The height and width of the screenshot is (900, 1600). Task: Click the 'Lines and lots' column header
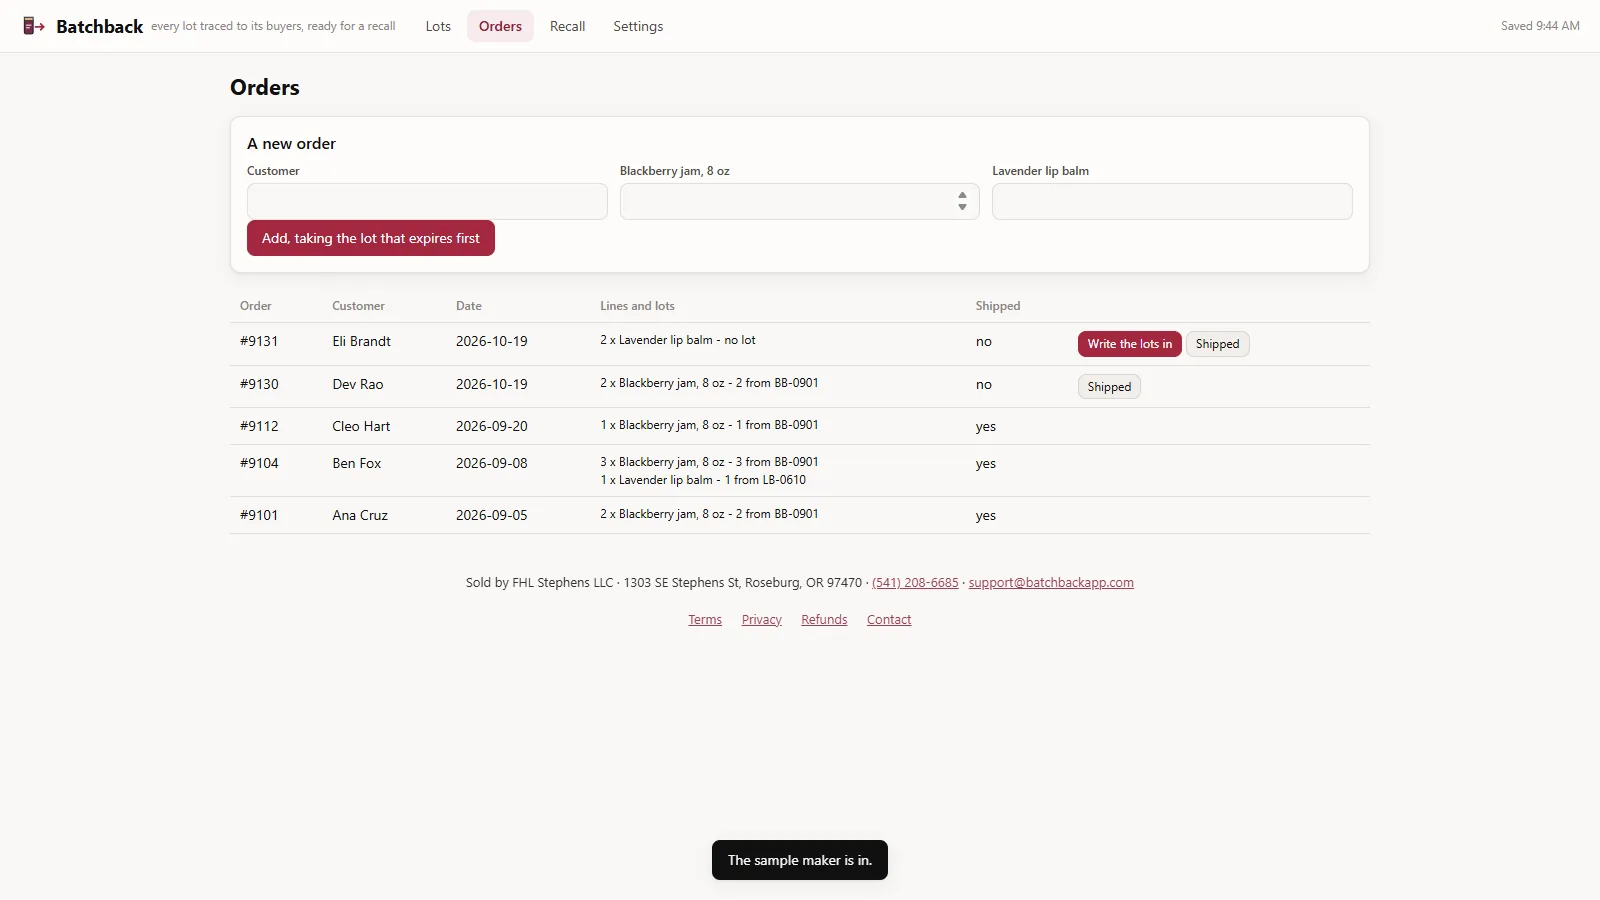click(x=637, y=306)
